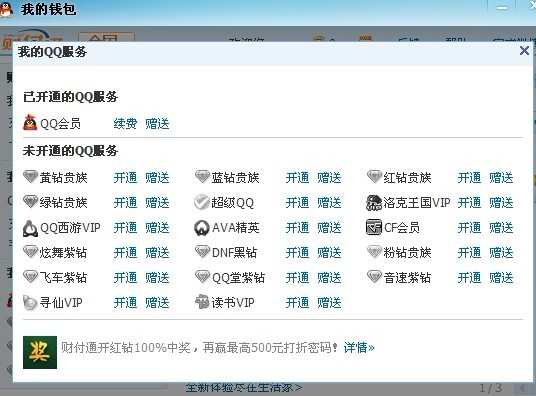Click the 洛克王国VIP icon
The width and height of the screenshot is (536, 396).
[374, 202]
